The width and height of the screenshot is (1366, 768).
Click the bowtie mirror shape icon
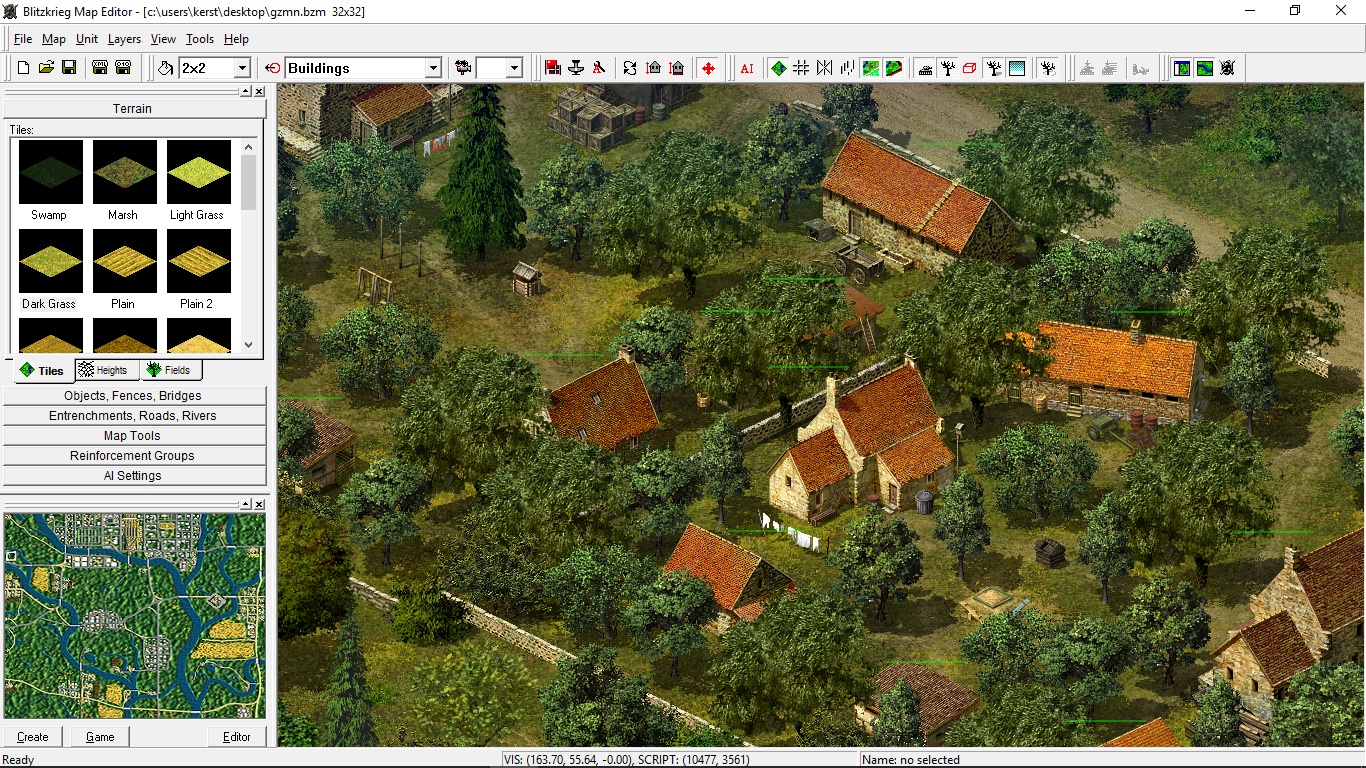(x=824, y=68)
